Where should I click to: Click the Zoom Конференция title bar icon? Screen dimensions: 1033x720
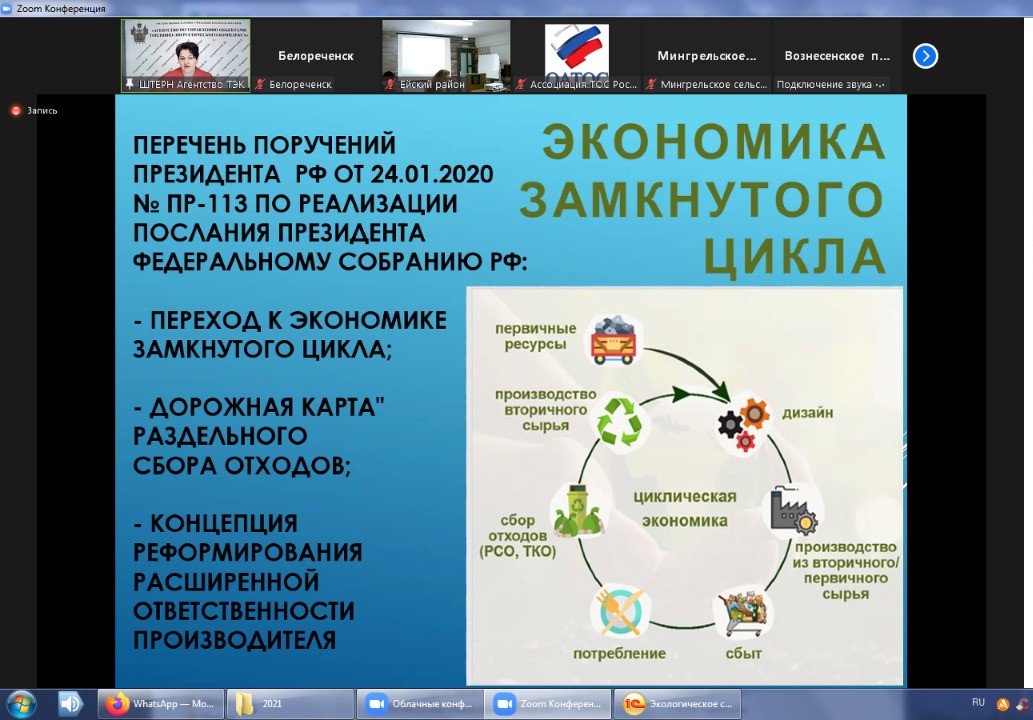8,8
